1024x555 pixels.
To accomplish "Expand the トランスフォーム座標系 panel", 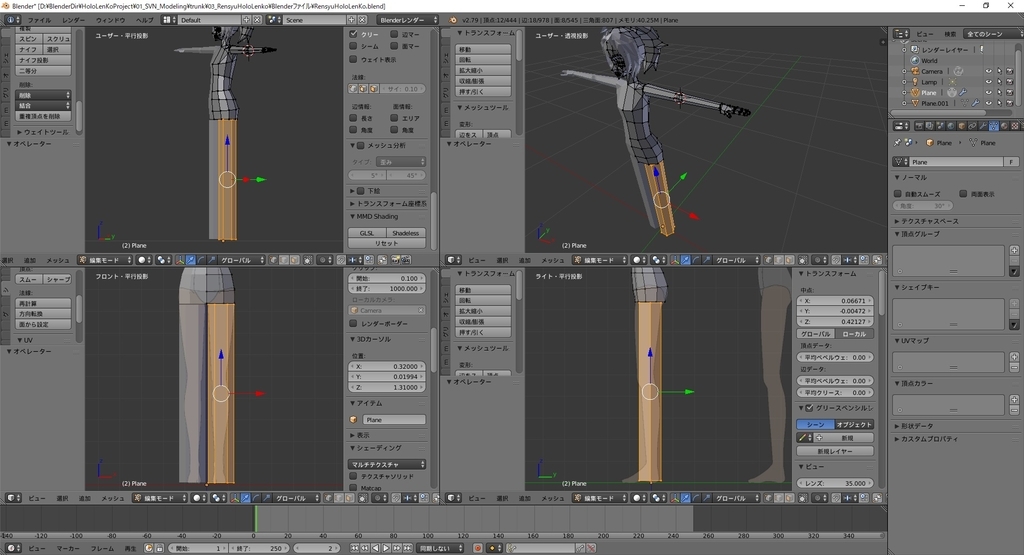I will click(x=388, y=204).
